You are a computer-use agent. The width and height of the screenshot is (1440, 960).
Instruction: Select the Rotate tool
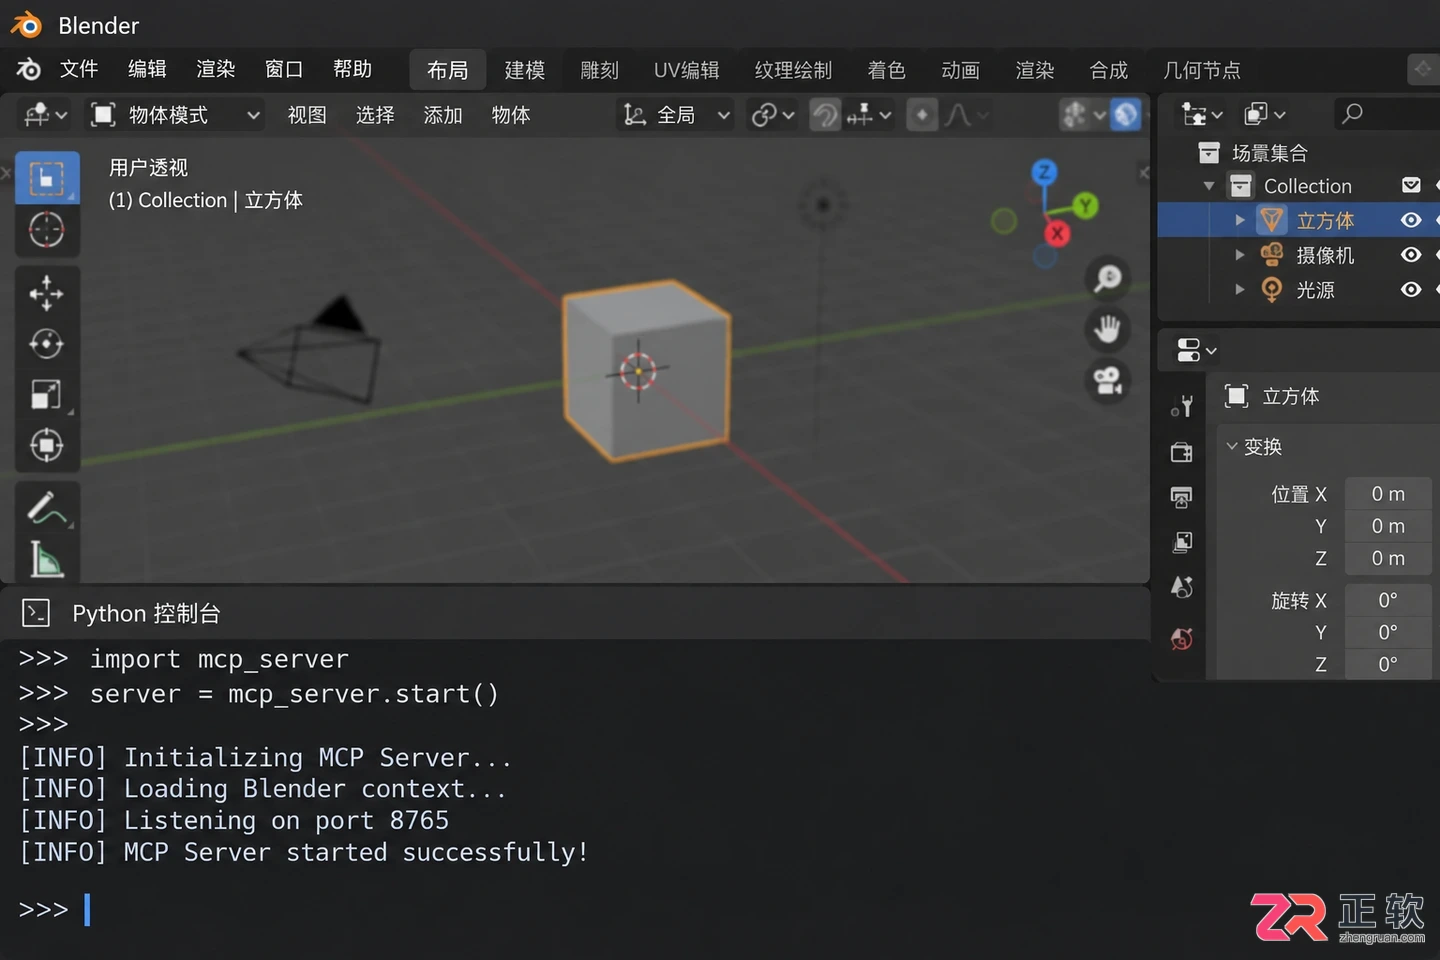point(47,344)
